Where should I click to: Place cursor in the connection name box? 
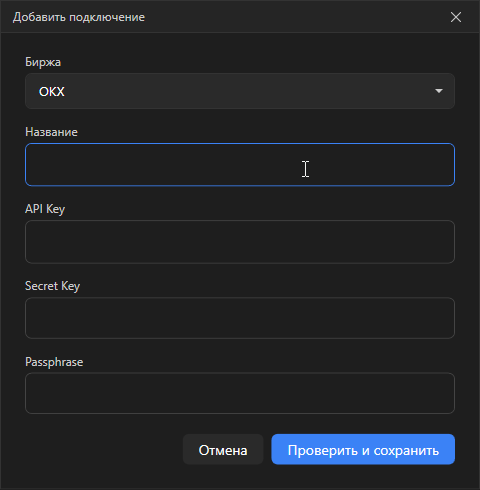coord(240,165)
